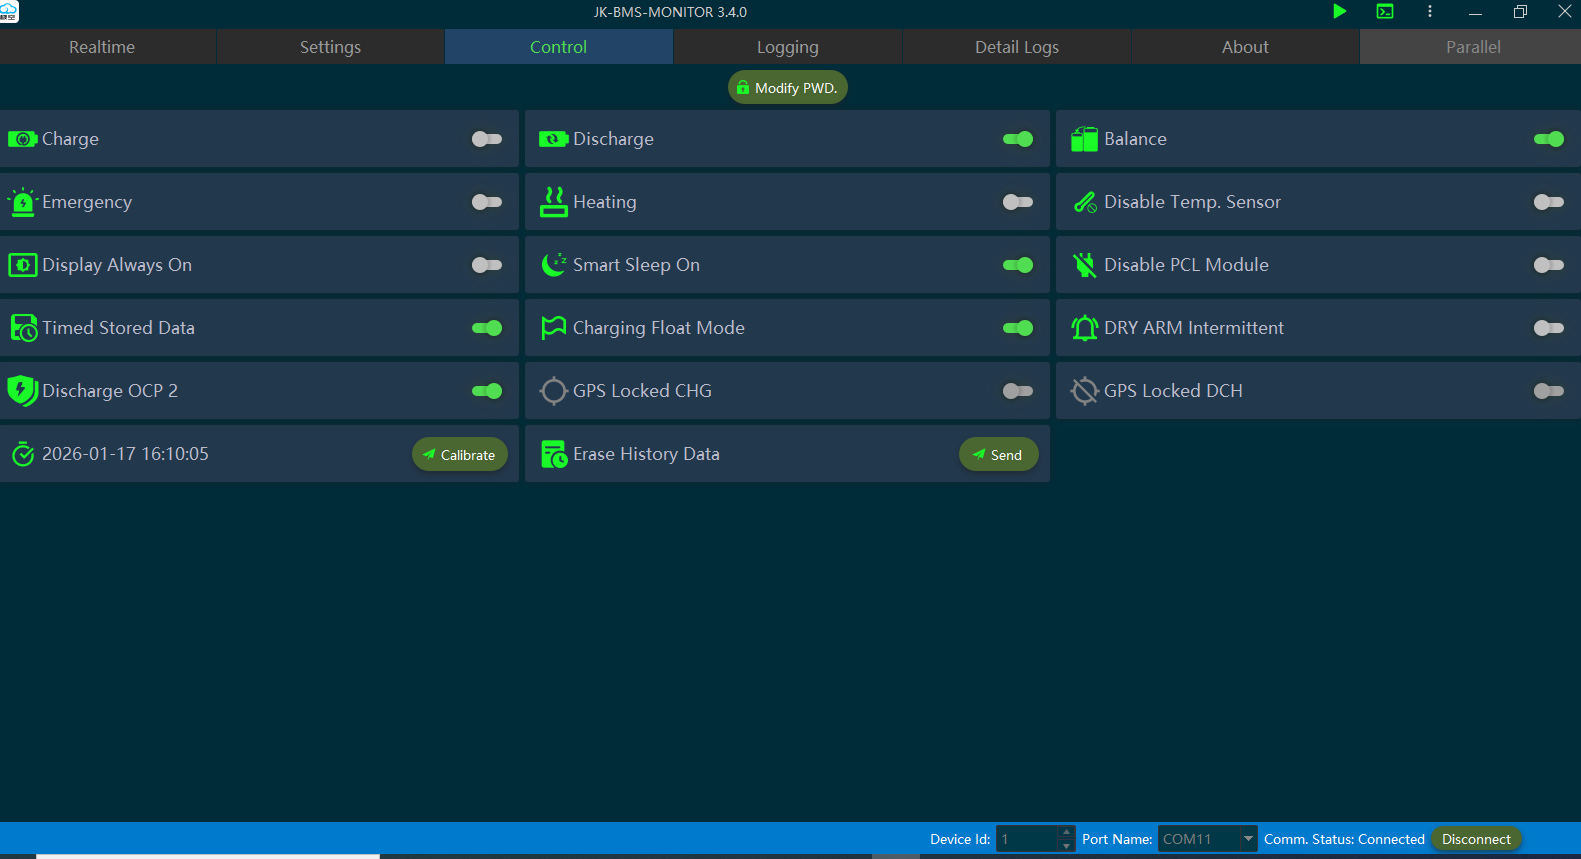Turn off the Balance toggle
The width and height of the screenshot is (1581, 859).
1548,139
